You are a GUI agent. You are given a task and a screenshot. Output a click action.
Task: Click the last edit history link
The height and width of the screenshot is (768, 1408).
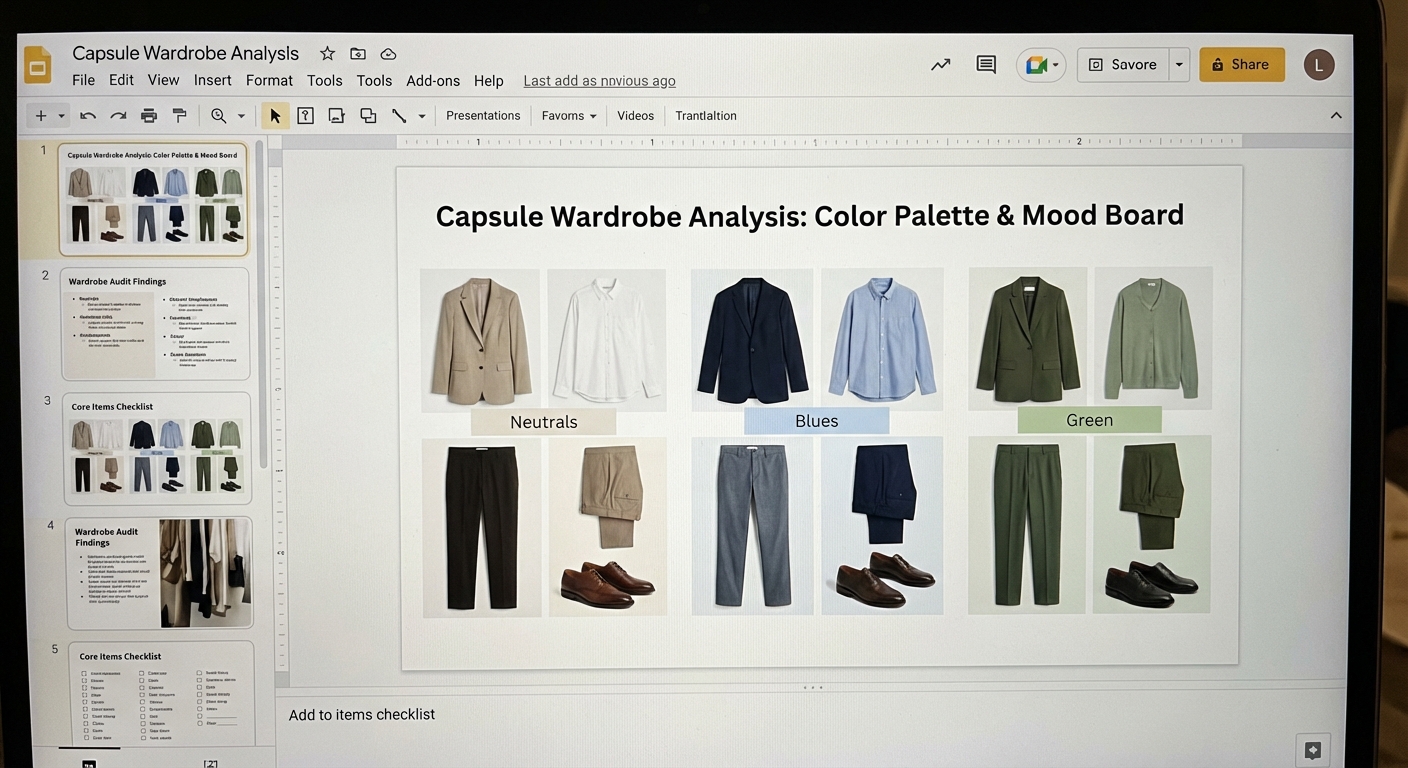599,81
